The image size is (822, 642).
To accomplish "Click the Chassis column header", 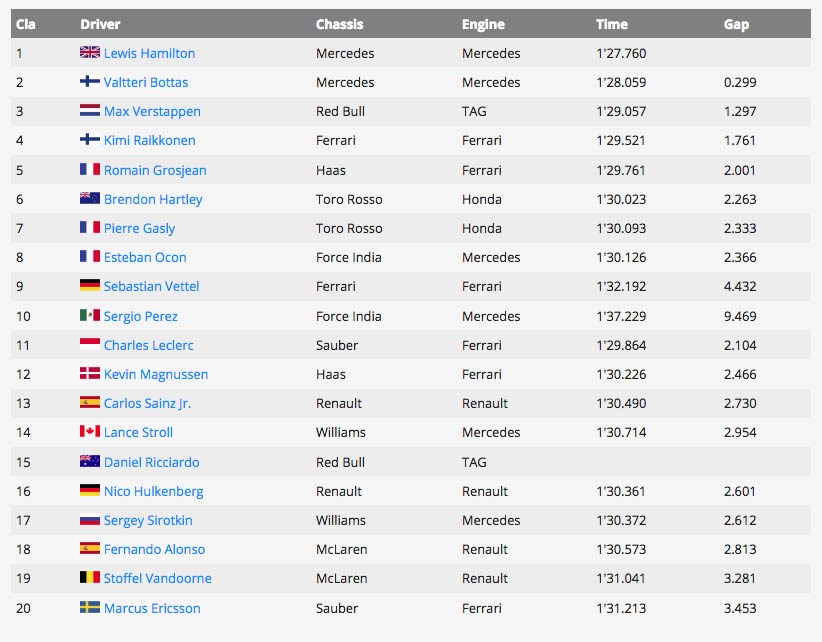I will pyautogui.click(x=339, y=24).
